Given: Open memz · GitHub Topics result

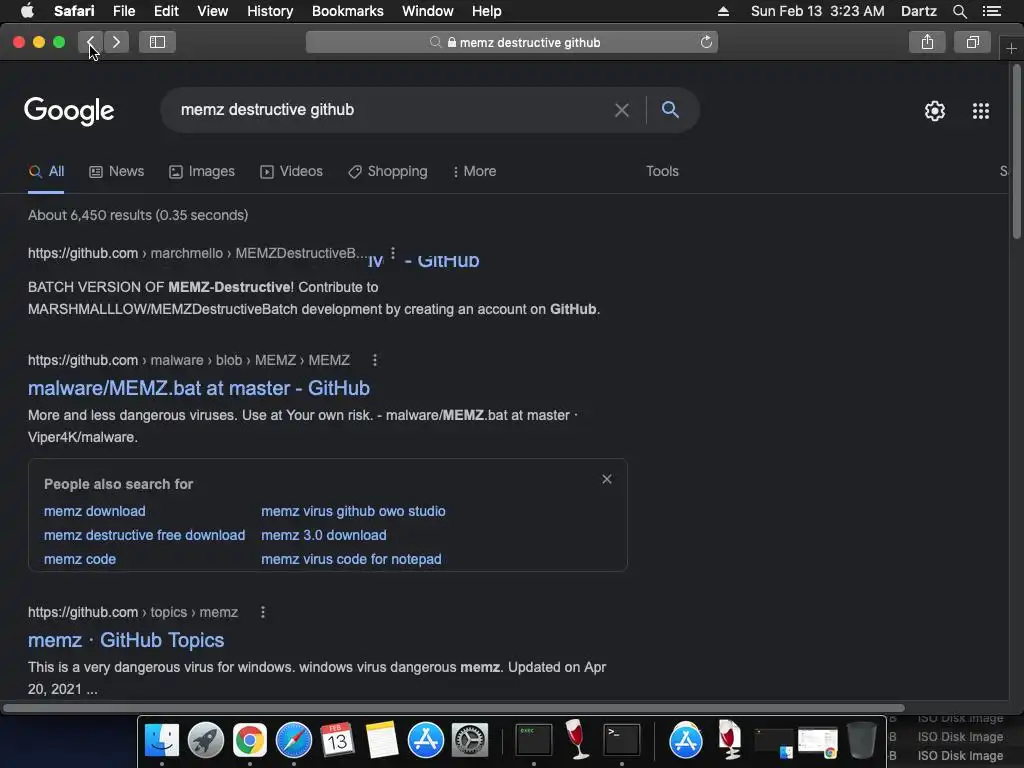Looking at the screenshot, I should (126, 640).
